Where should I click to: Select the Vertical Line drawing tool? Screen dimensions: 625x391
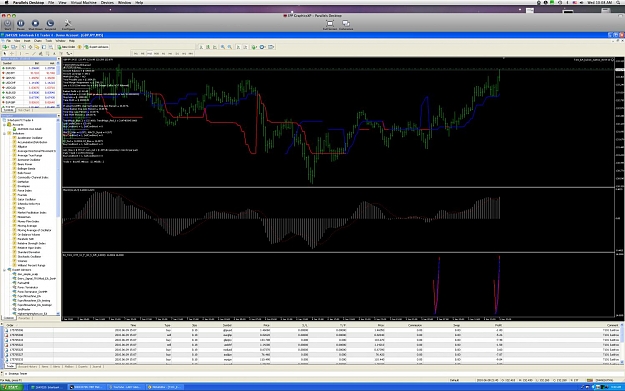coord(20,53)
